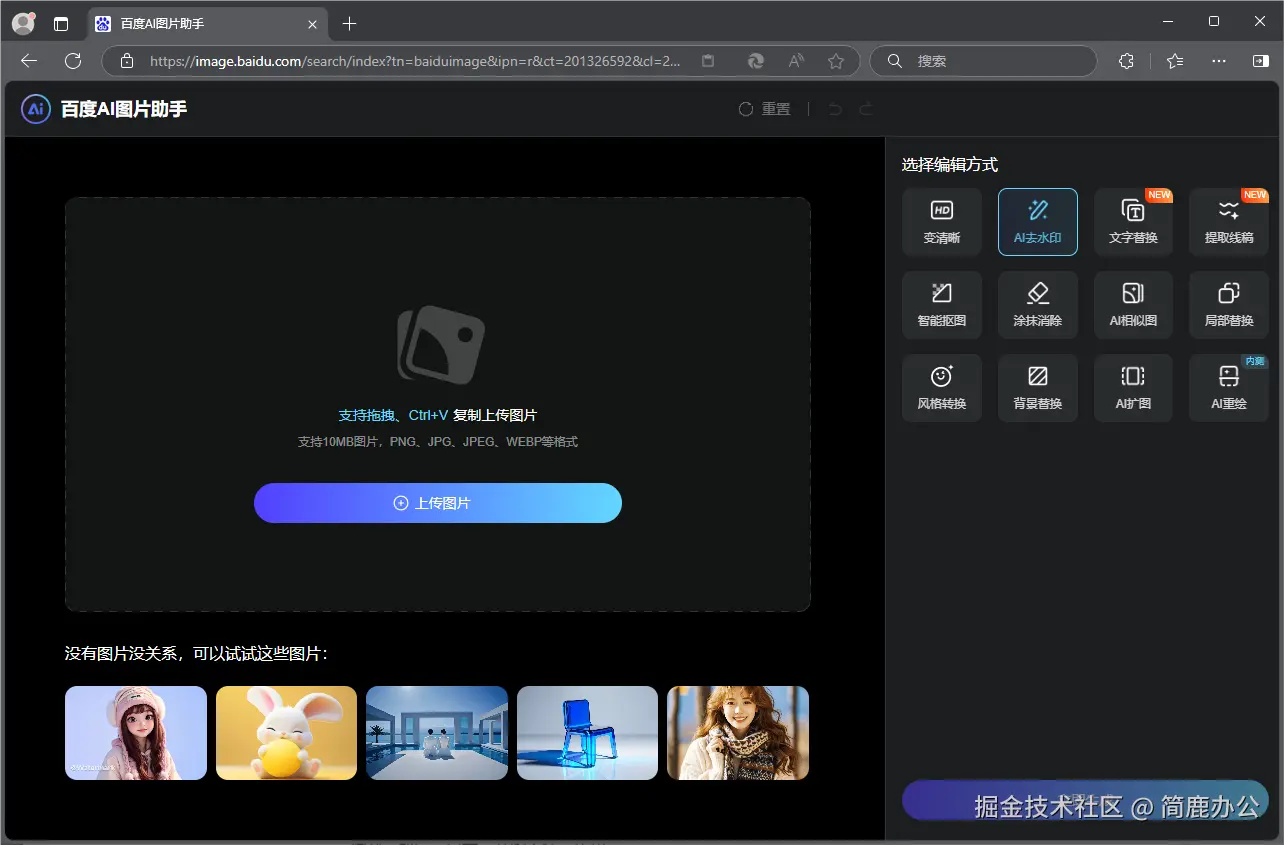Switch to the 百度AI图片助手 browser tab
The width and height of the screenshot is (1284, 845).
click(200, 23)
